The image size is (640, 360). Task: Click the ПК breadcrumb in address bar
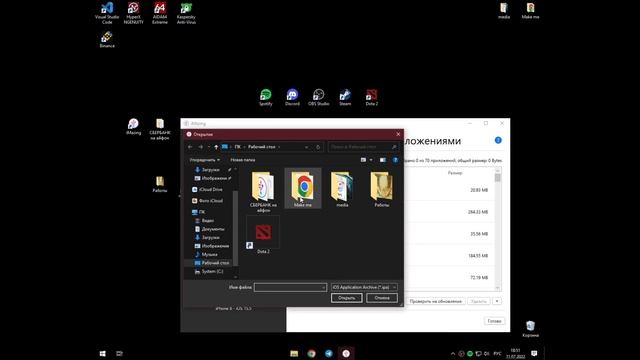[238, 147]
